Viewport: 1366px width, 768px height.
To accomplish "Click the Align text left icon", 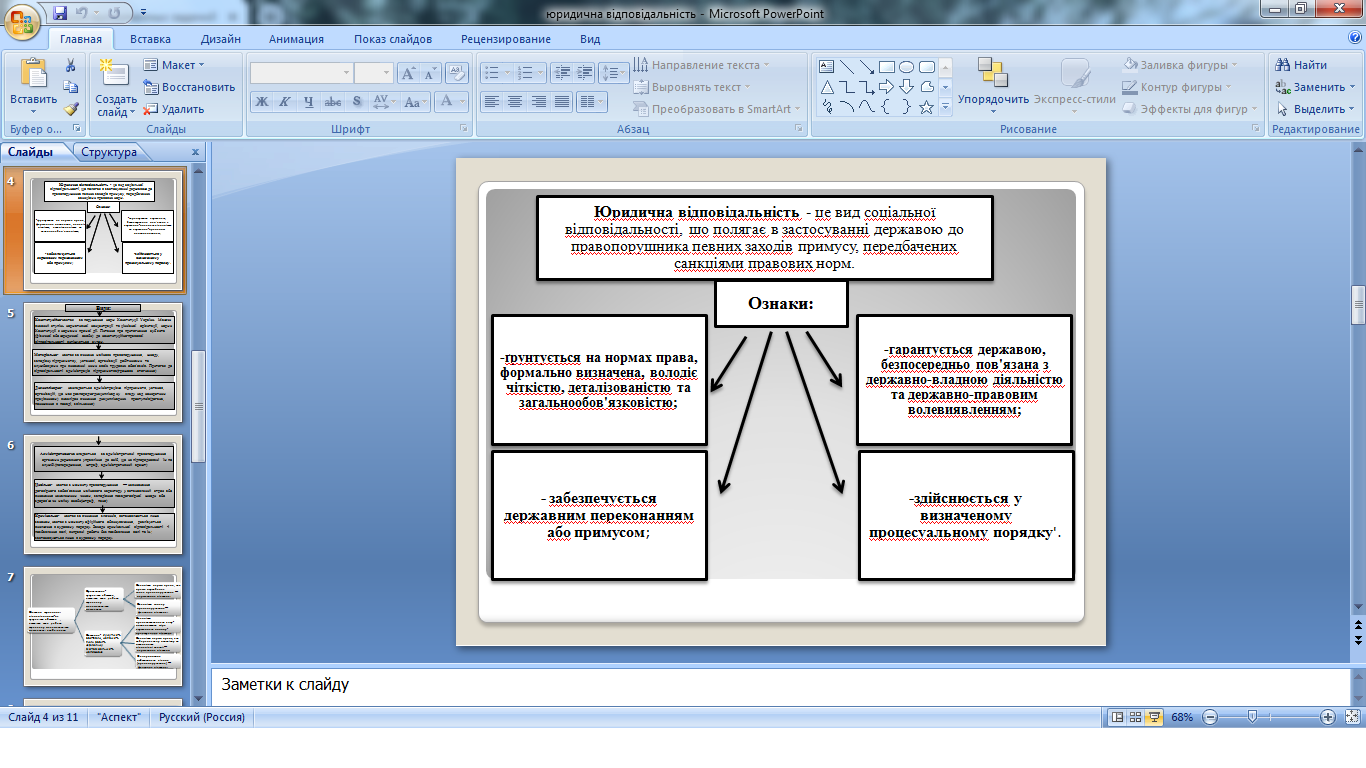I will 491,101.
